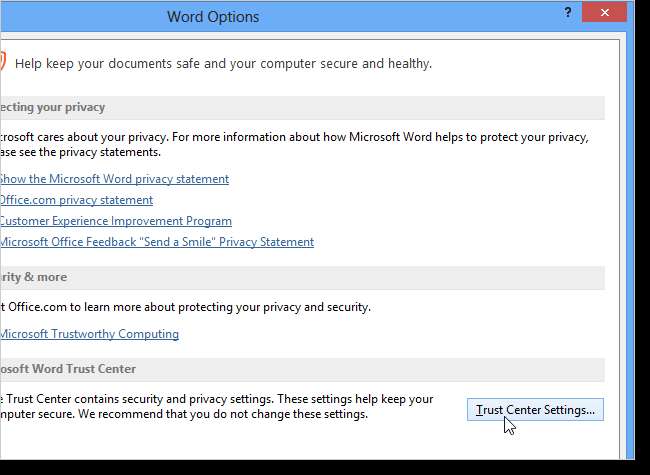Open Customer Experience Improvement Program link
Image resolution: width=650 pixels, height=475 pixels.
pos(116,221)
